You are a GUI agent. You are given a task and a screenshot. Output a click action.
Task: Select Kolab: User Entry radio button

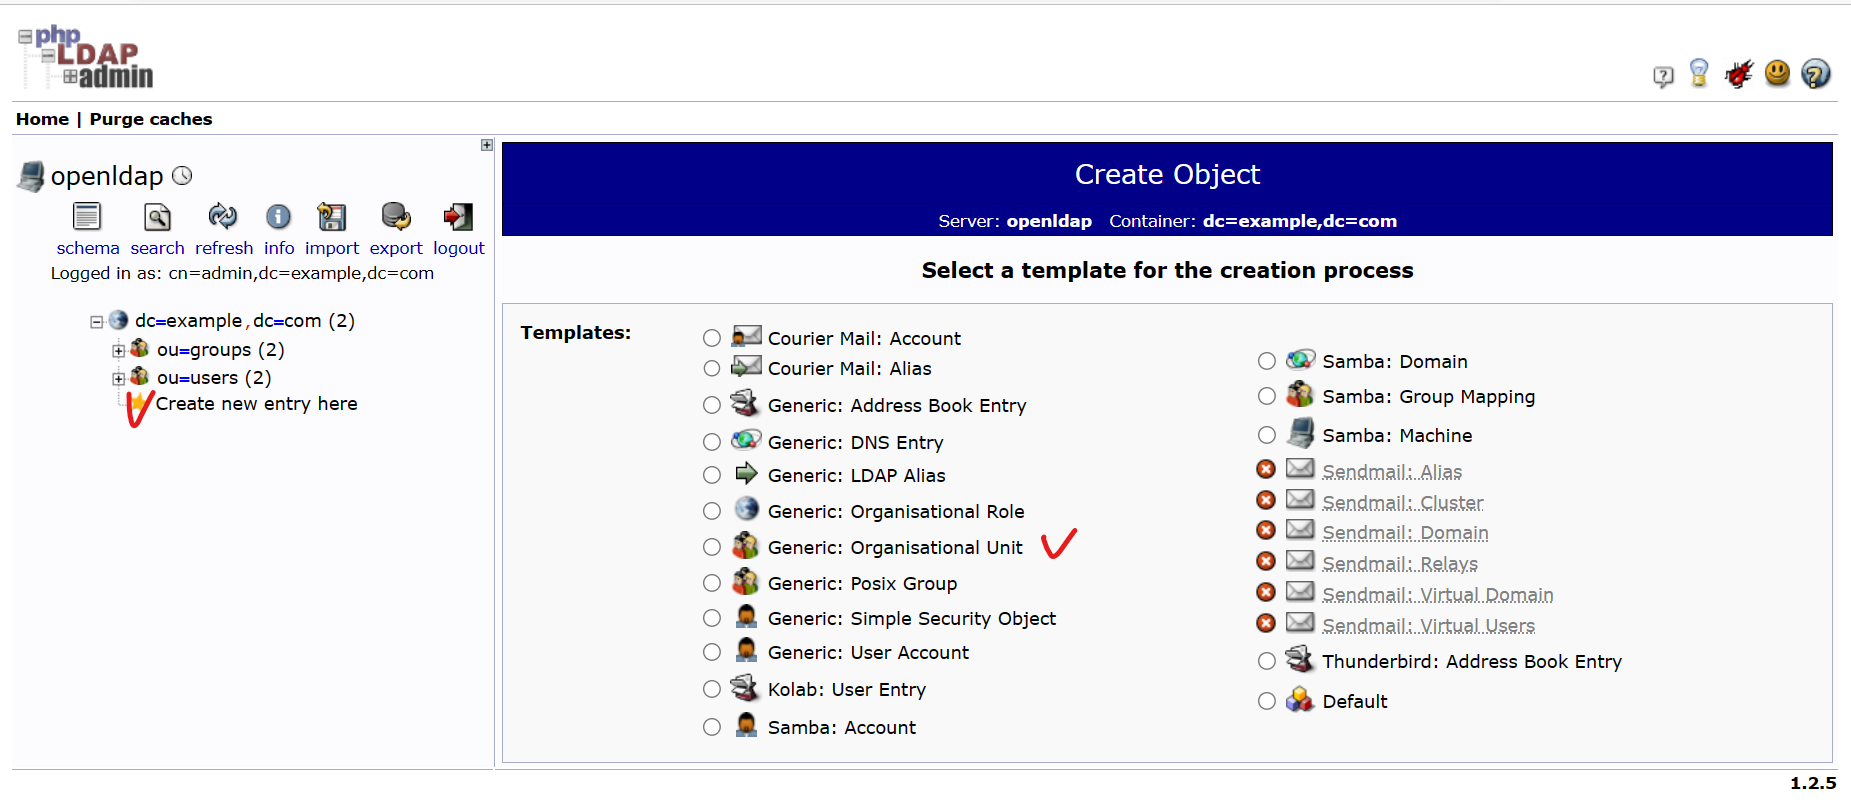coord(712,689)
